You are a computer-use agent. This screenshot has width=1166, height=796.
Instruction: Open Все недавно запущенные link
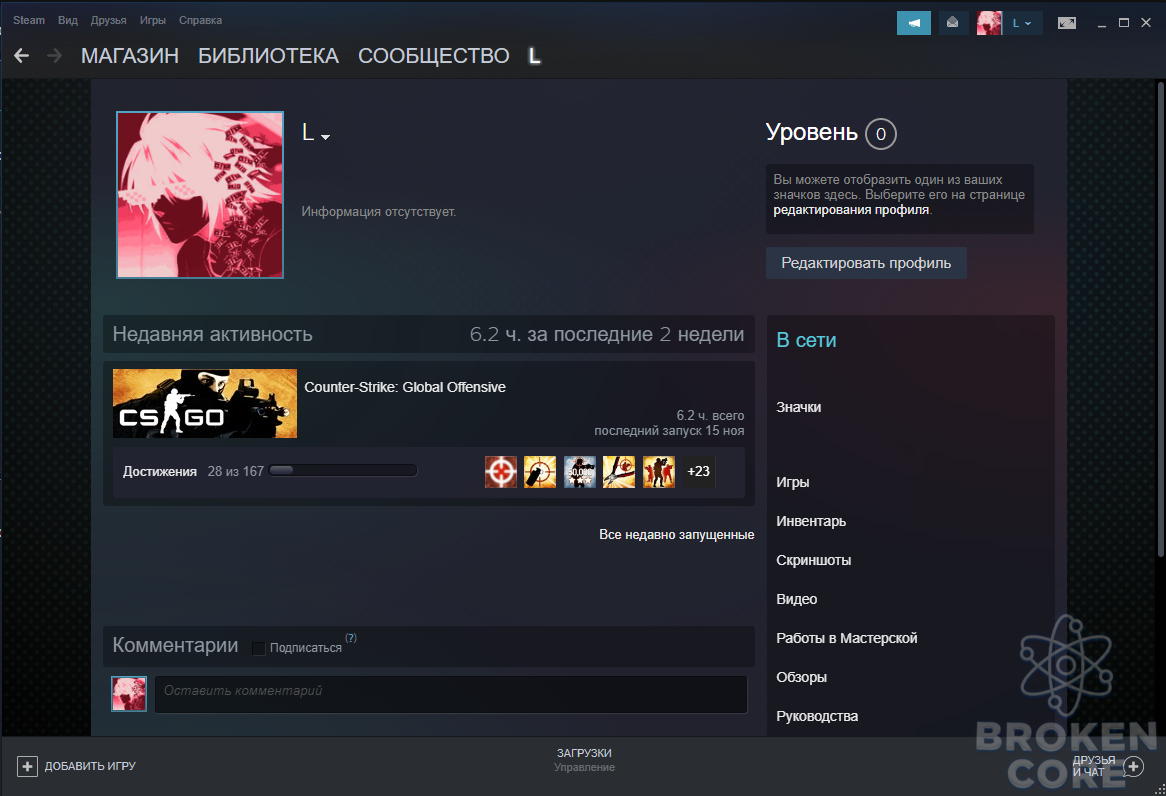click(677, 535)
